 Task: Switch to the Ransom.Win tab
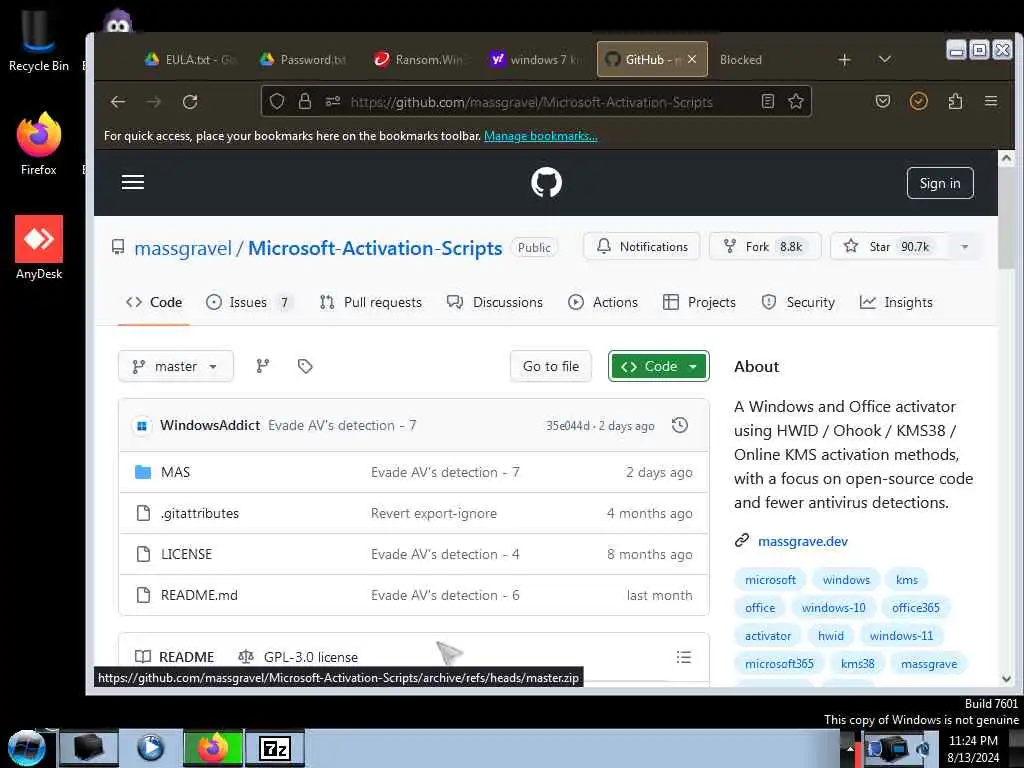click(x=419, y=59)
